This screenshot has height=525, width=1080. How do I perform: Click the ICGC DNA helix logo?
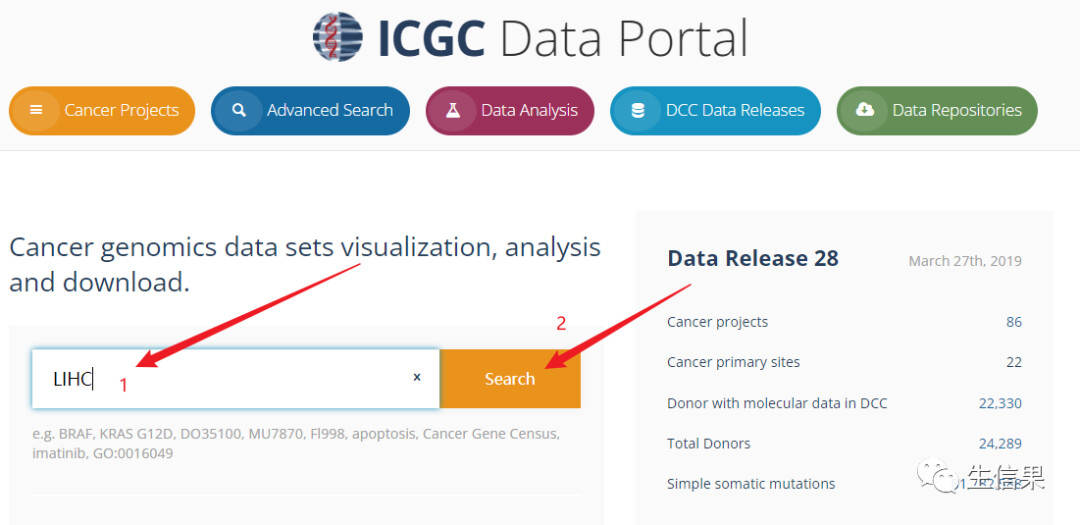[x=338, y=37]
